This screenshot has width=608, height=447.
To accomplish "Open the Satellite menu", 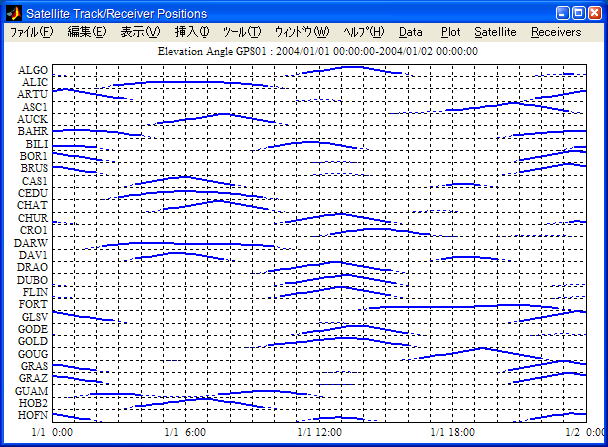I will point(495,32).
